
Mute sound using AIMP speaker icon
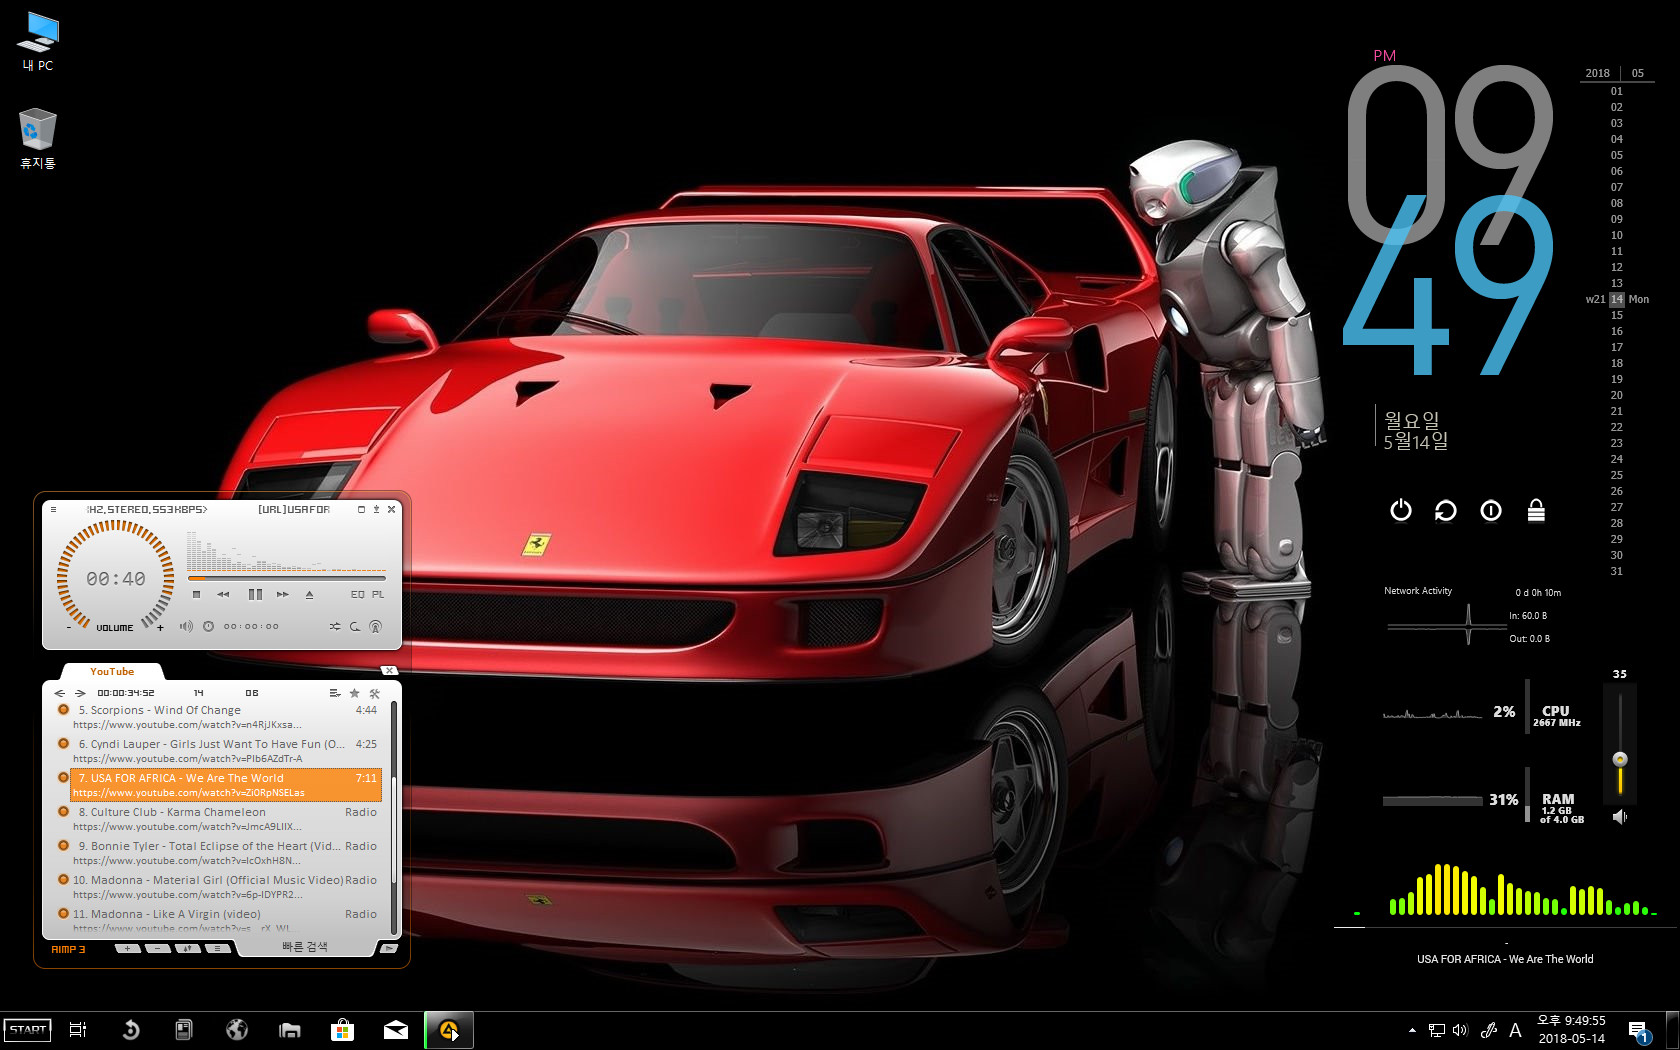186,626
